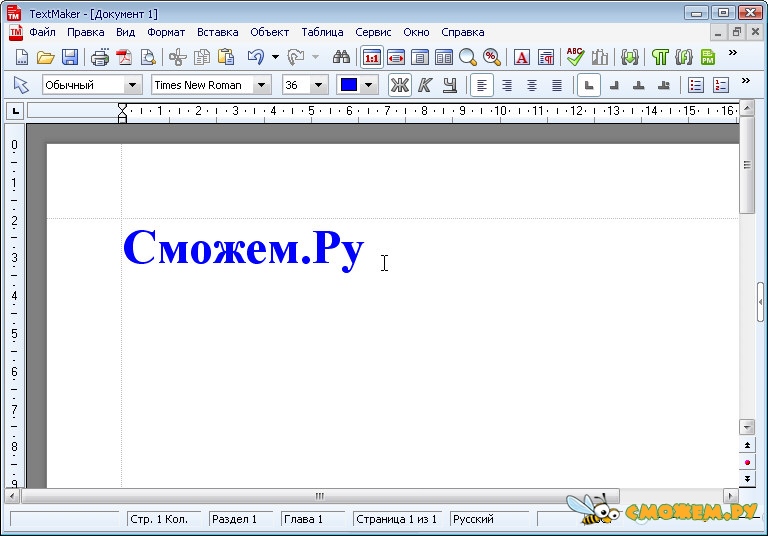Center the paragraph
This screenshot has width=768, height=536.
pos(531,85)
